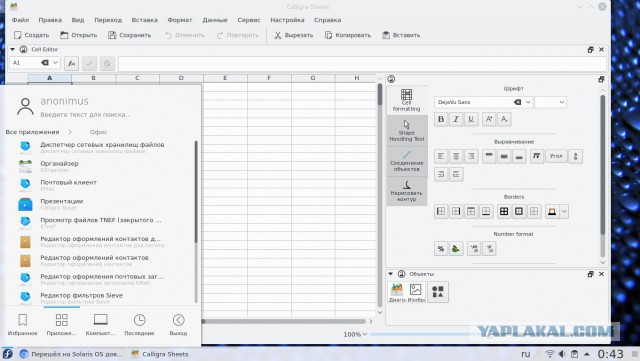Screen dimensions: 640x361
Task: Open the Формат menu
Action: 180,20
